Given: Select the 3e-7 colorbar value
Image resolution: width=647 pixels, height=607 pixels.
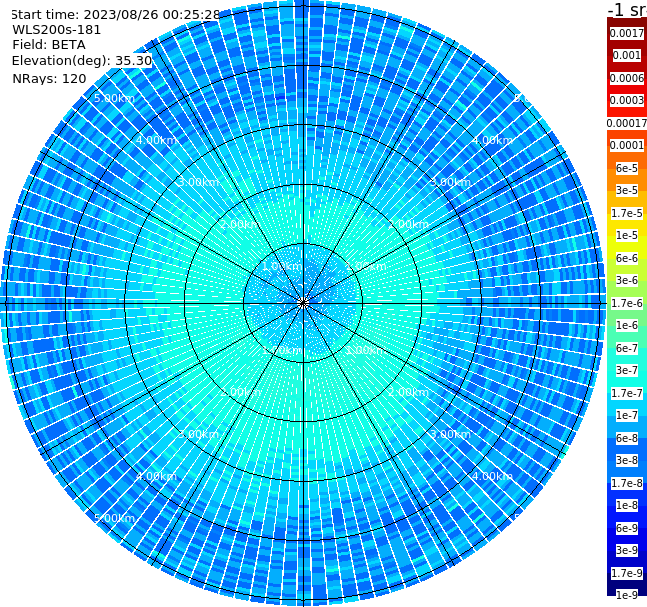Looking at the screenshot, I should point(627,370).
